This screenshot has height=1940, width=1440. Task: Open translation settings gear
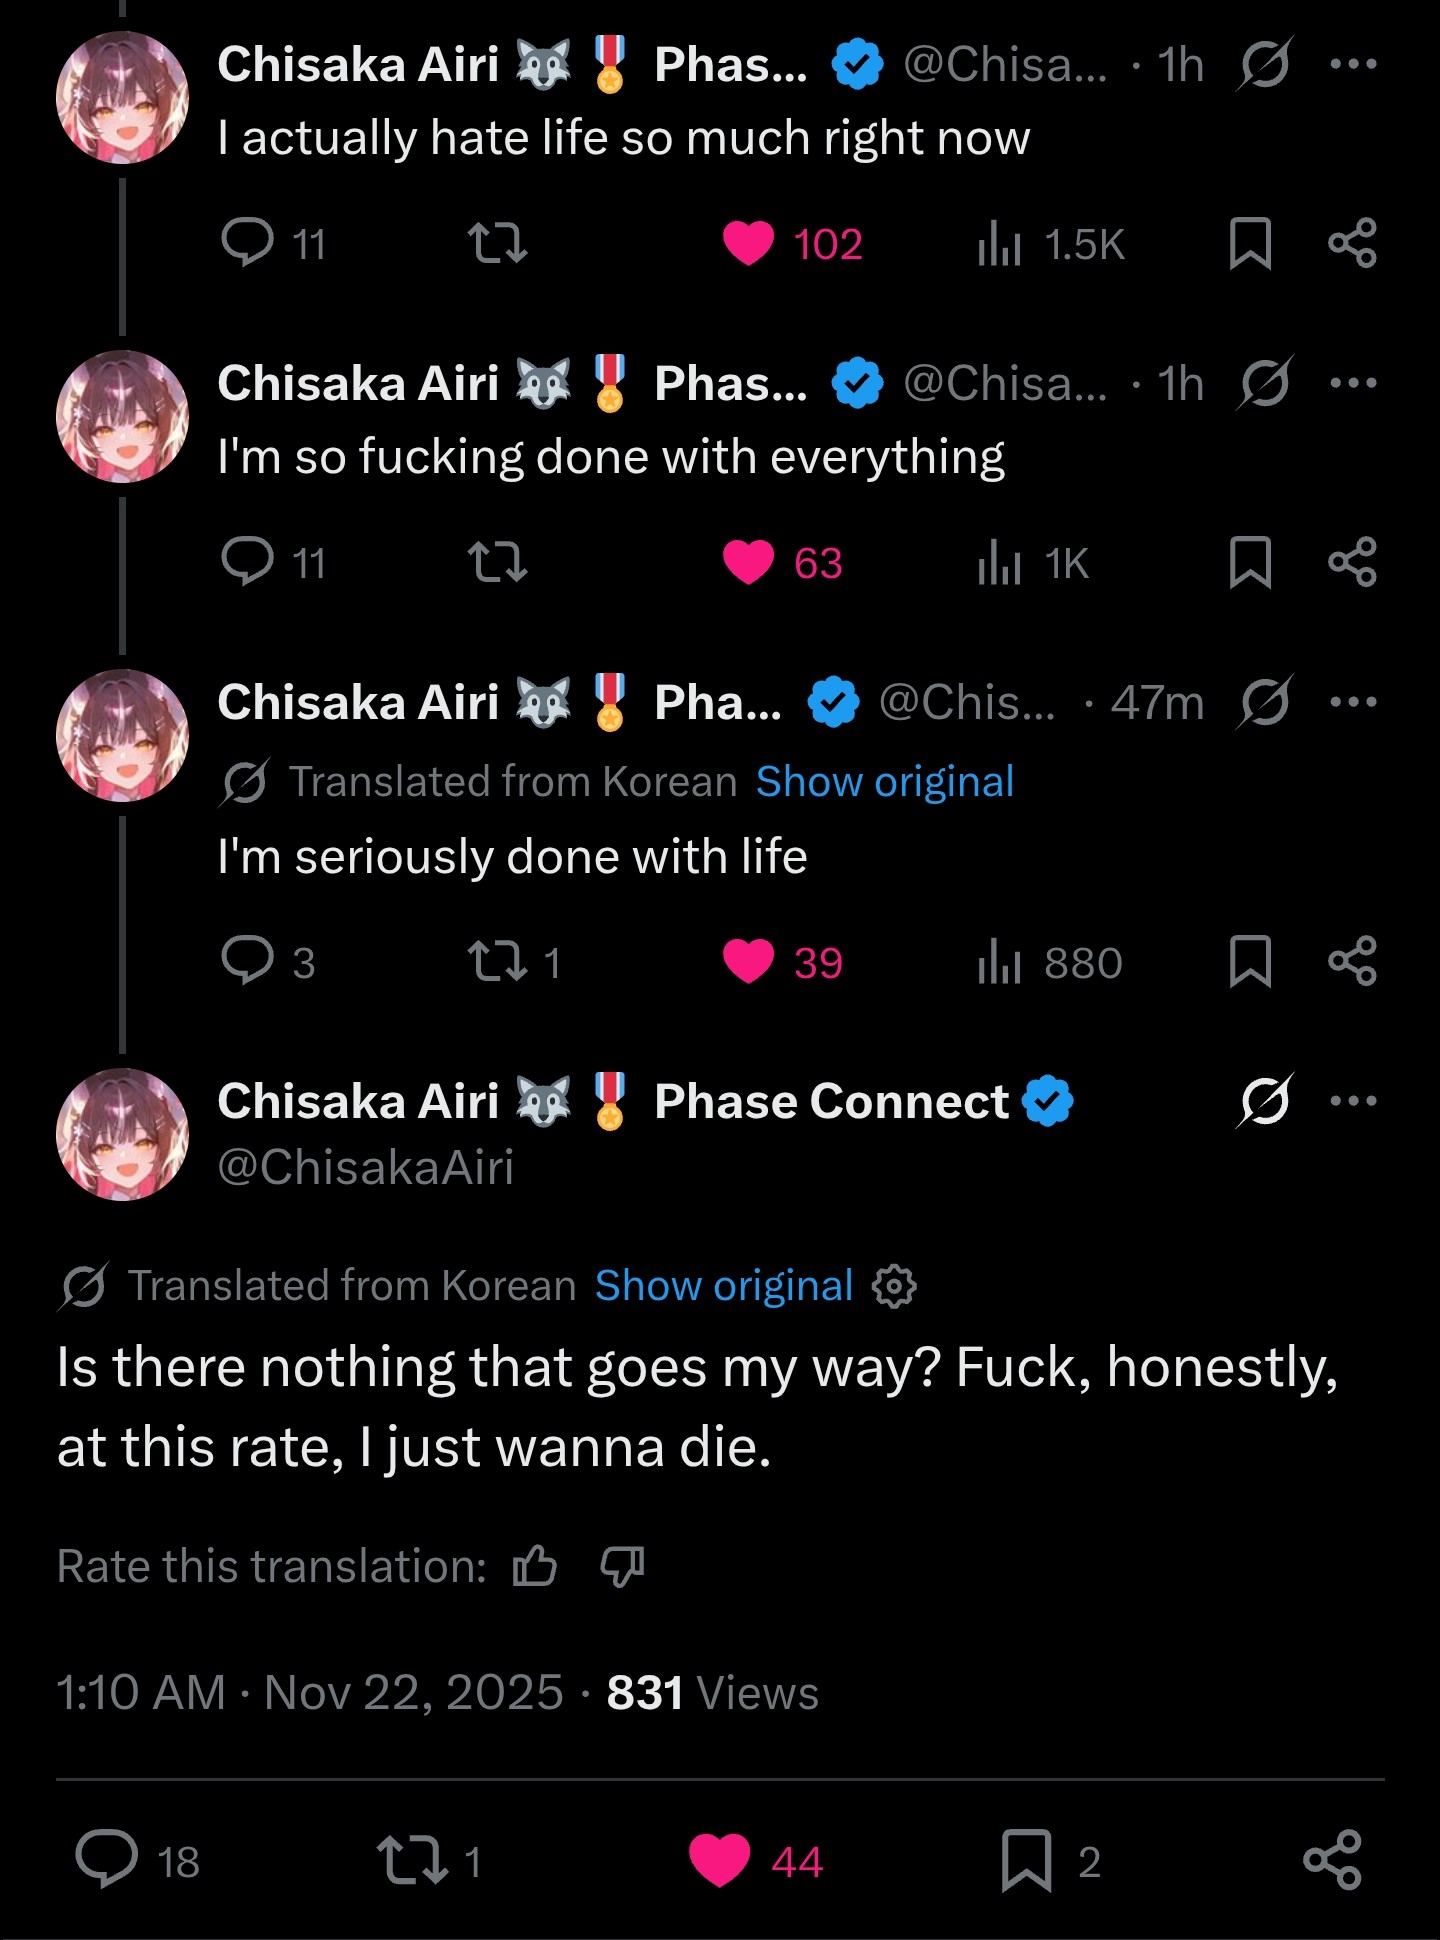[894, 1286]
